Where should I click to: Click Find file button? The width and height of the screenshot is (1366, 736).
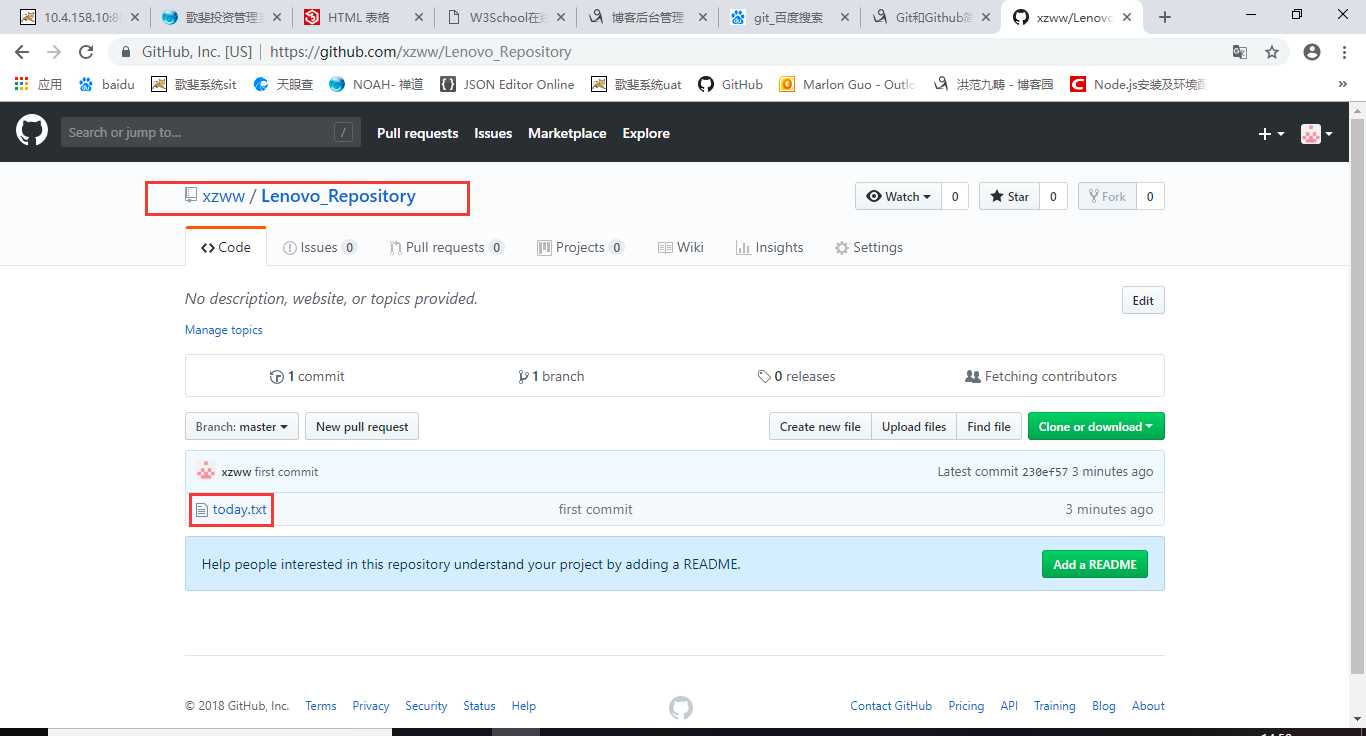[989, 426]
